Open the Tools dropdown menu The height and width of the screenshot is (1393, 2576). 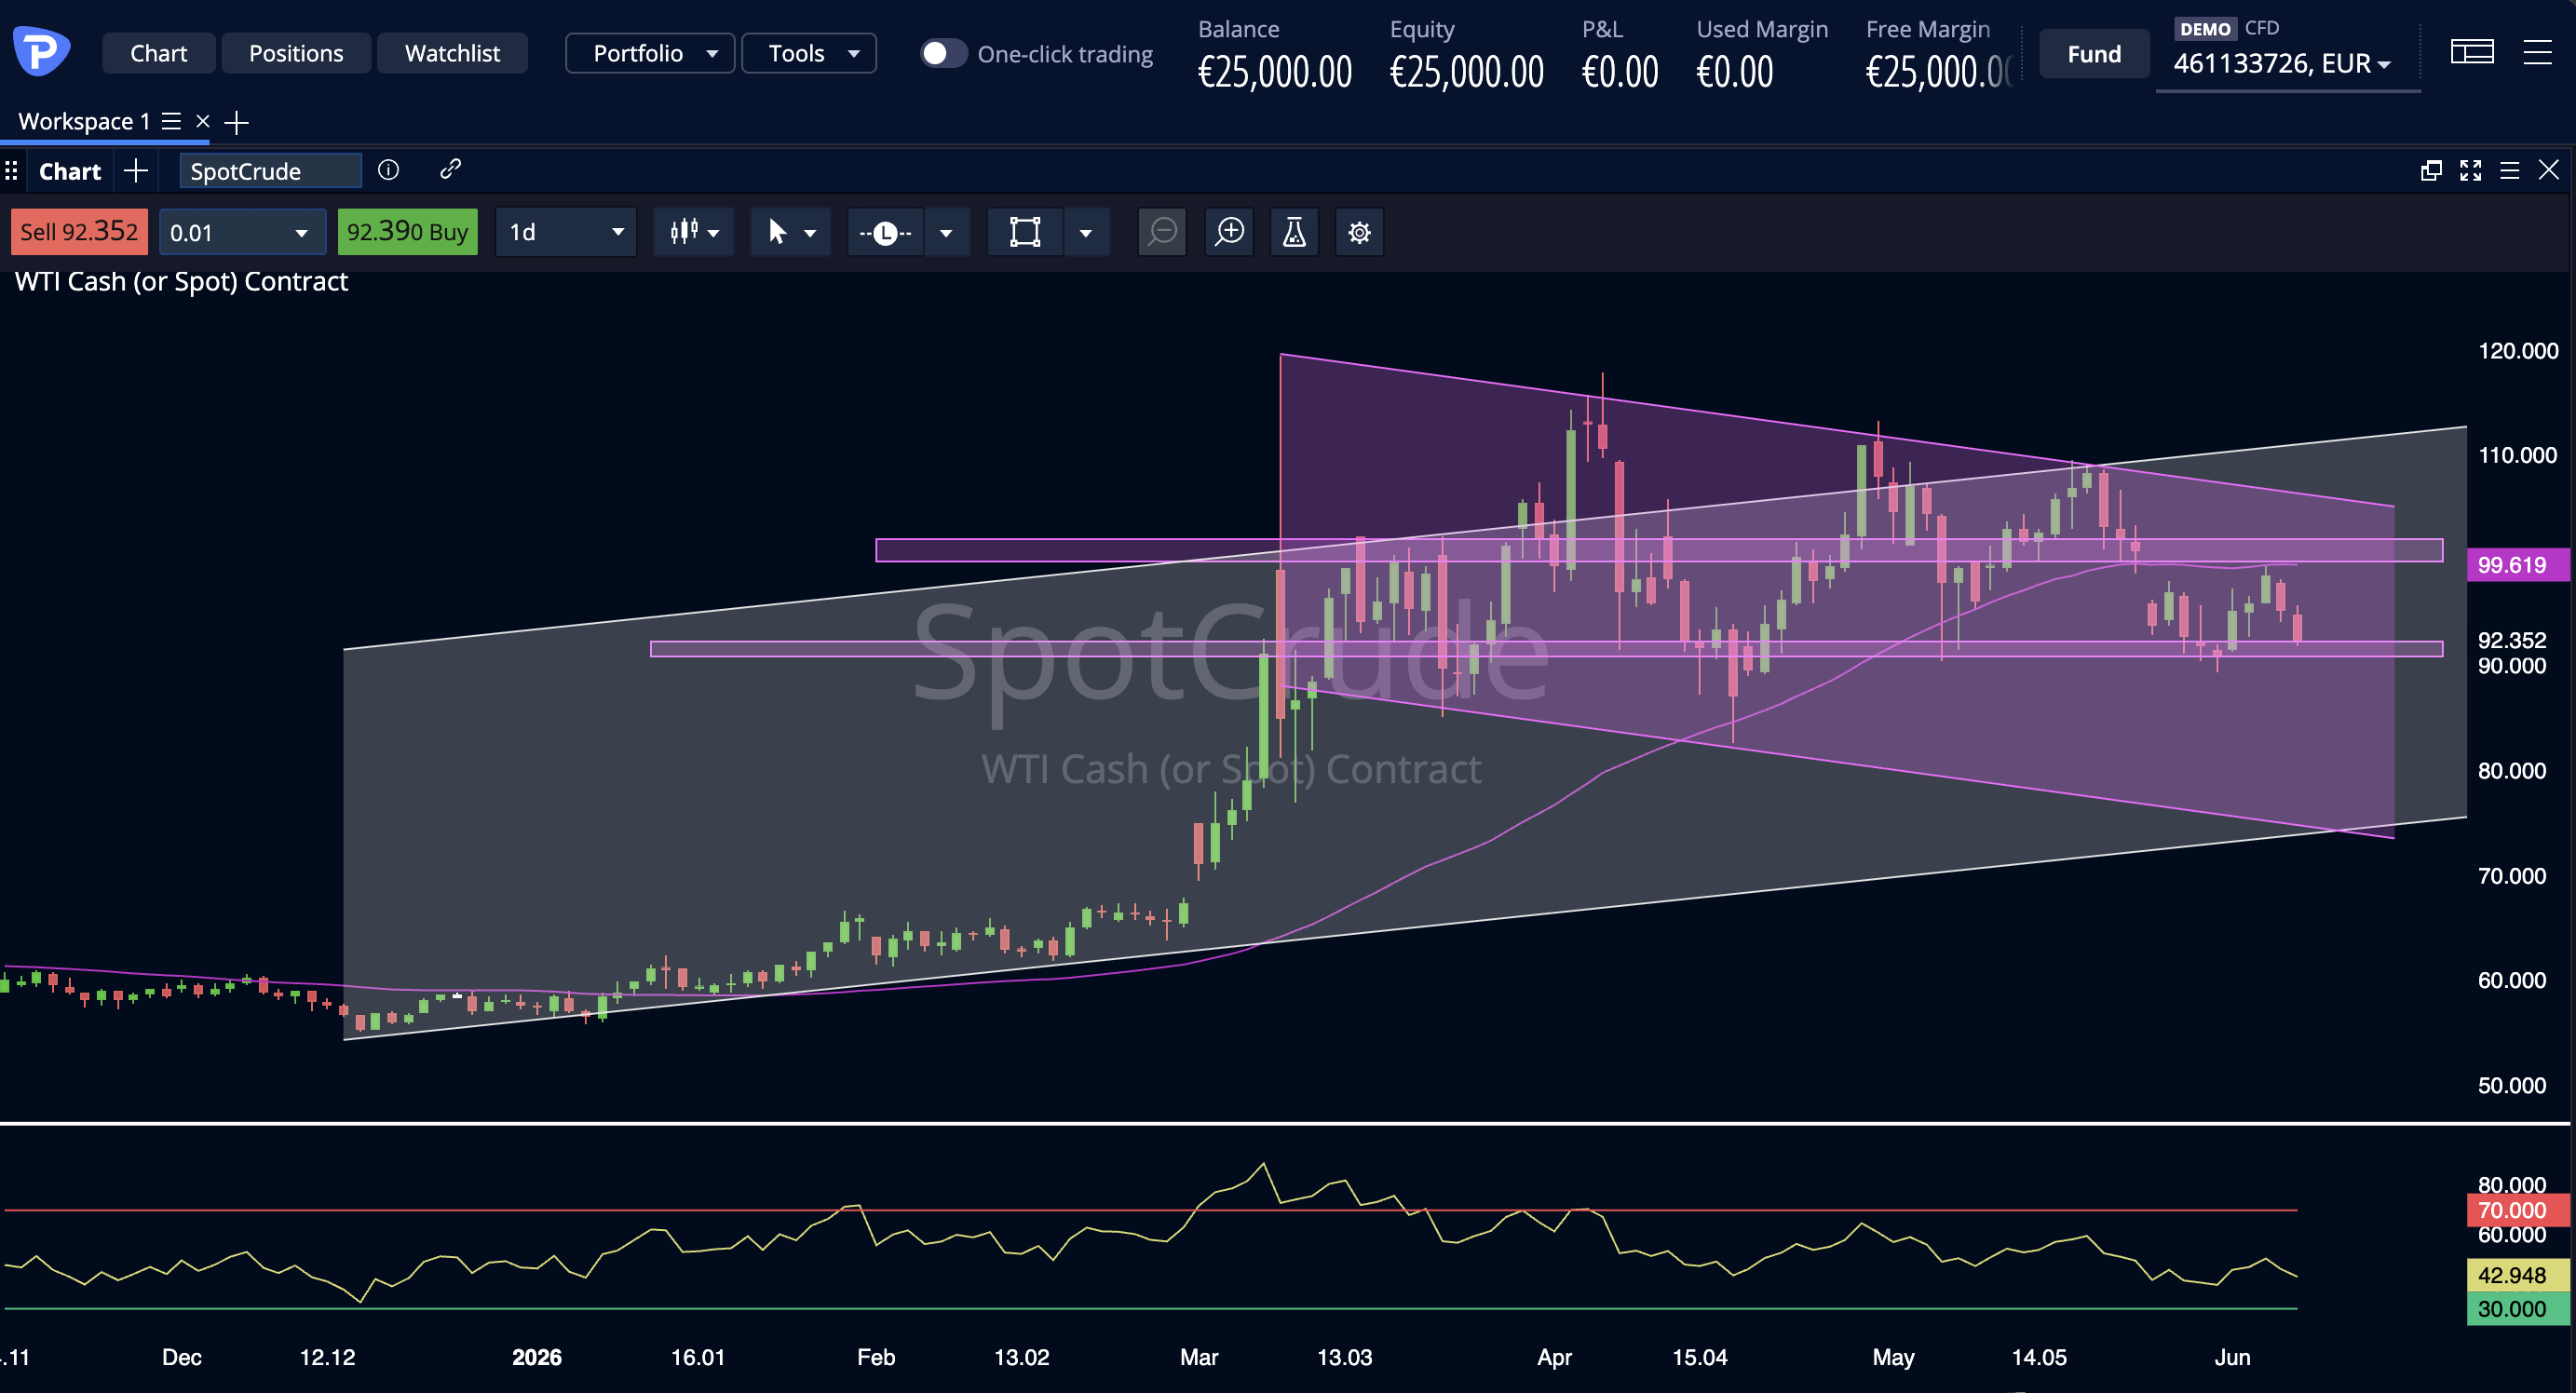[x=809, y=53]
